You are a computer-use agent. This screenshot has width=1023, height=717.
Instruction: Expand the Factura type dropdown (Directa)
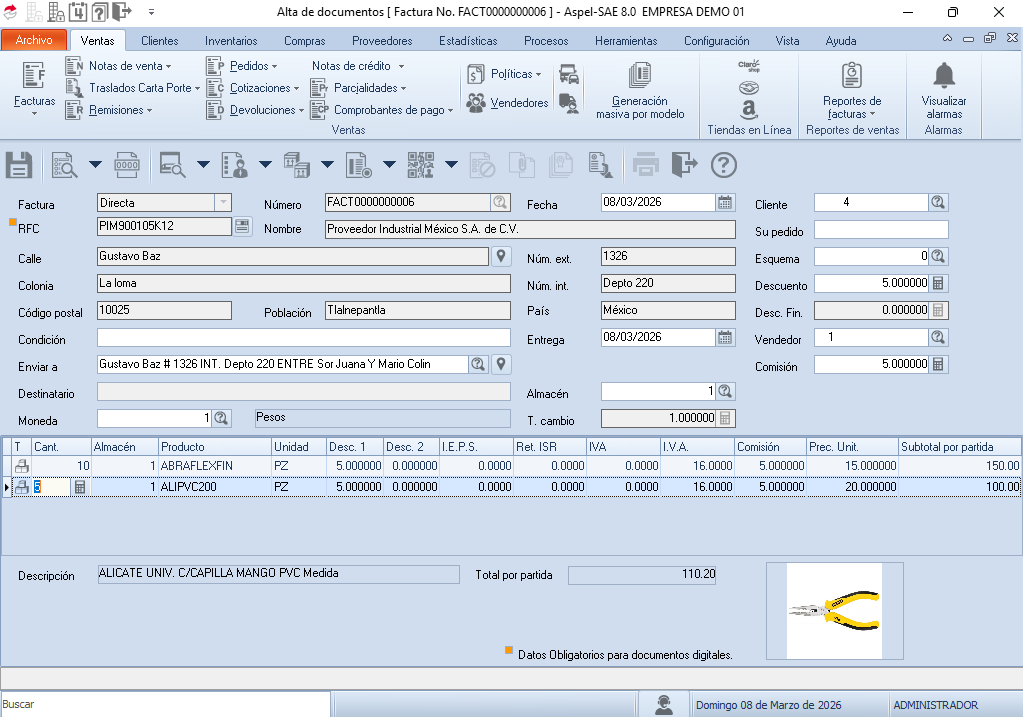[222, 202]
